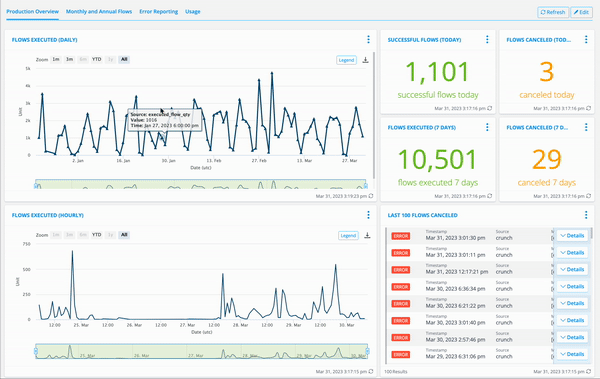Open the Flows Executed (Hourly) kebab menu

pos(368,215)
